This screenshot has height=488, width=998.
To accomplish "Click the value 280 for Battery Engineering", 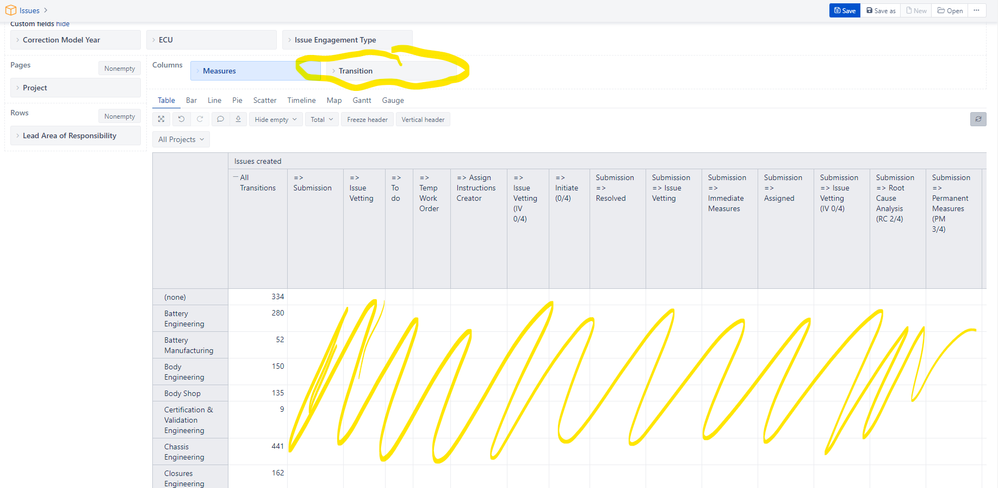I will pos(278,313).
